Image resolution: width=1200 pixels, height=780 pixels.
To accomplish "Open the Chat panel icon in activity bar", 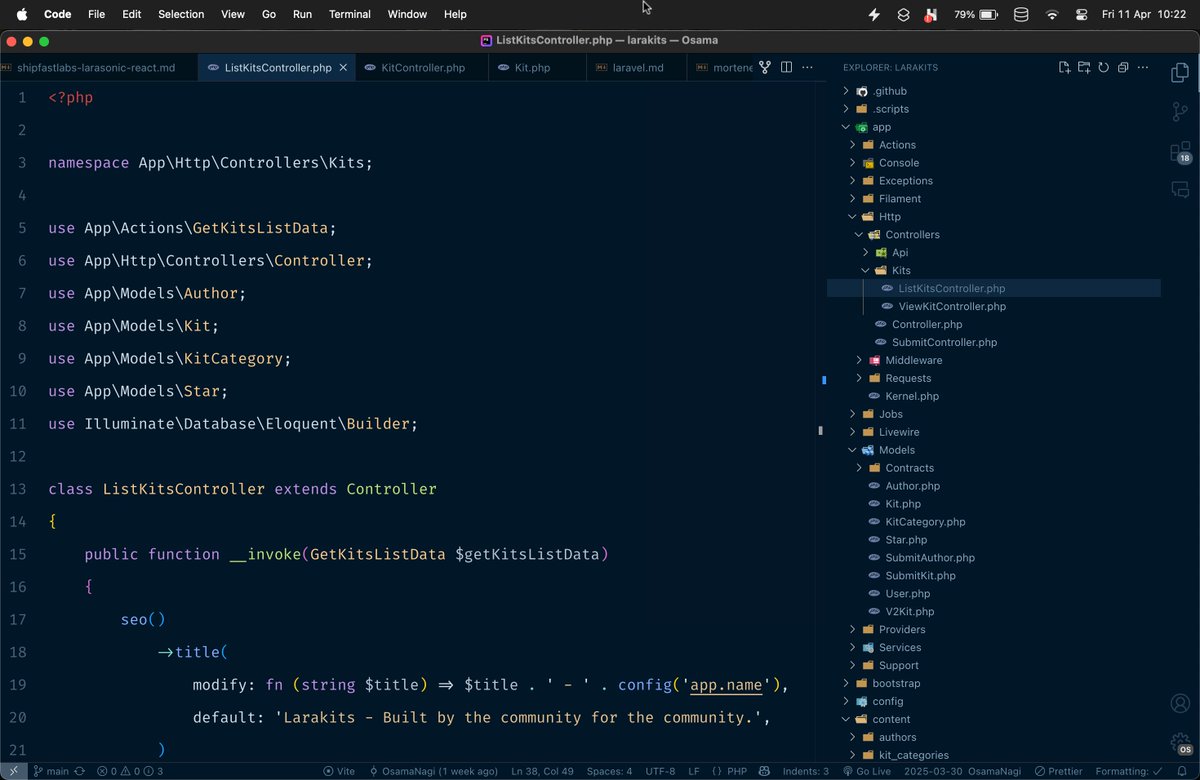I will (1180, 190).
